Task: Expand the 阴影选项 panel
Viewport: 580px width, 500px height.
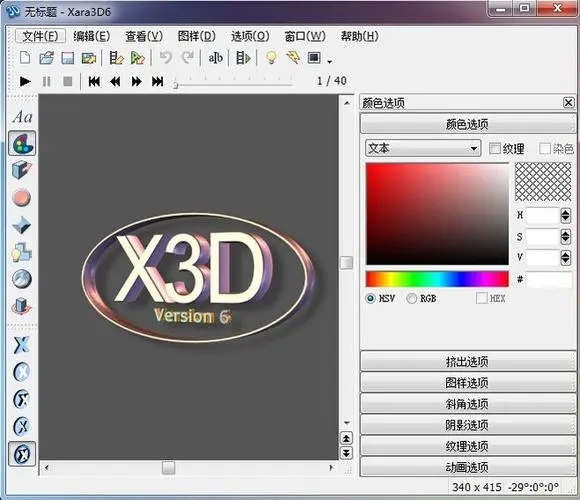Action: [x=468, y=425]
